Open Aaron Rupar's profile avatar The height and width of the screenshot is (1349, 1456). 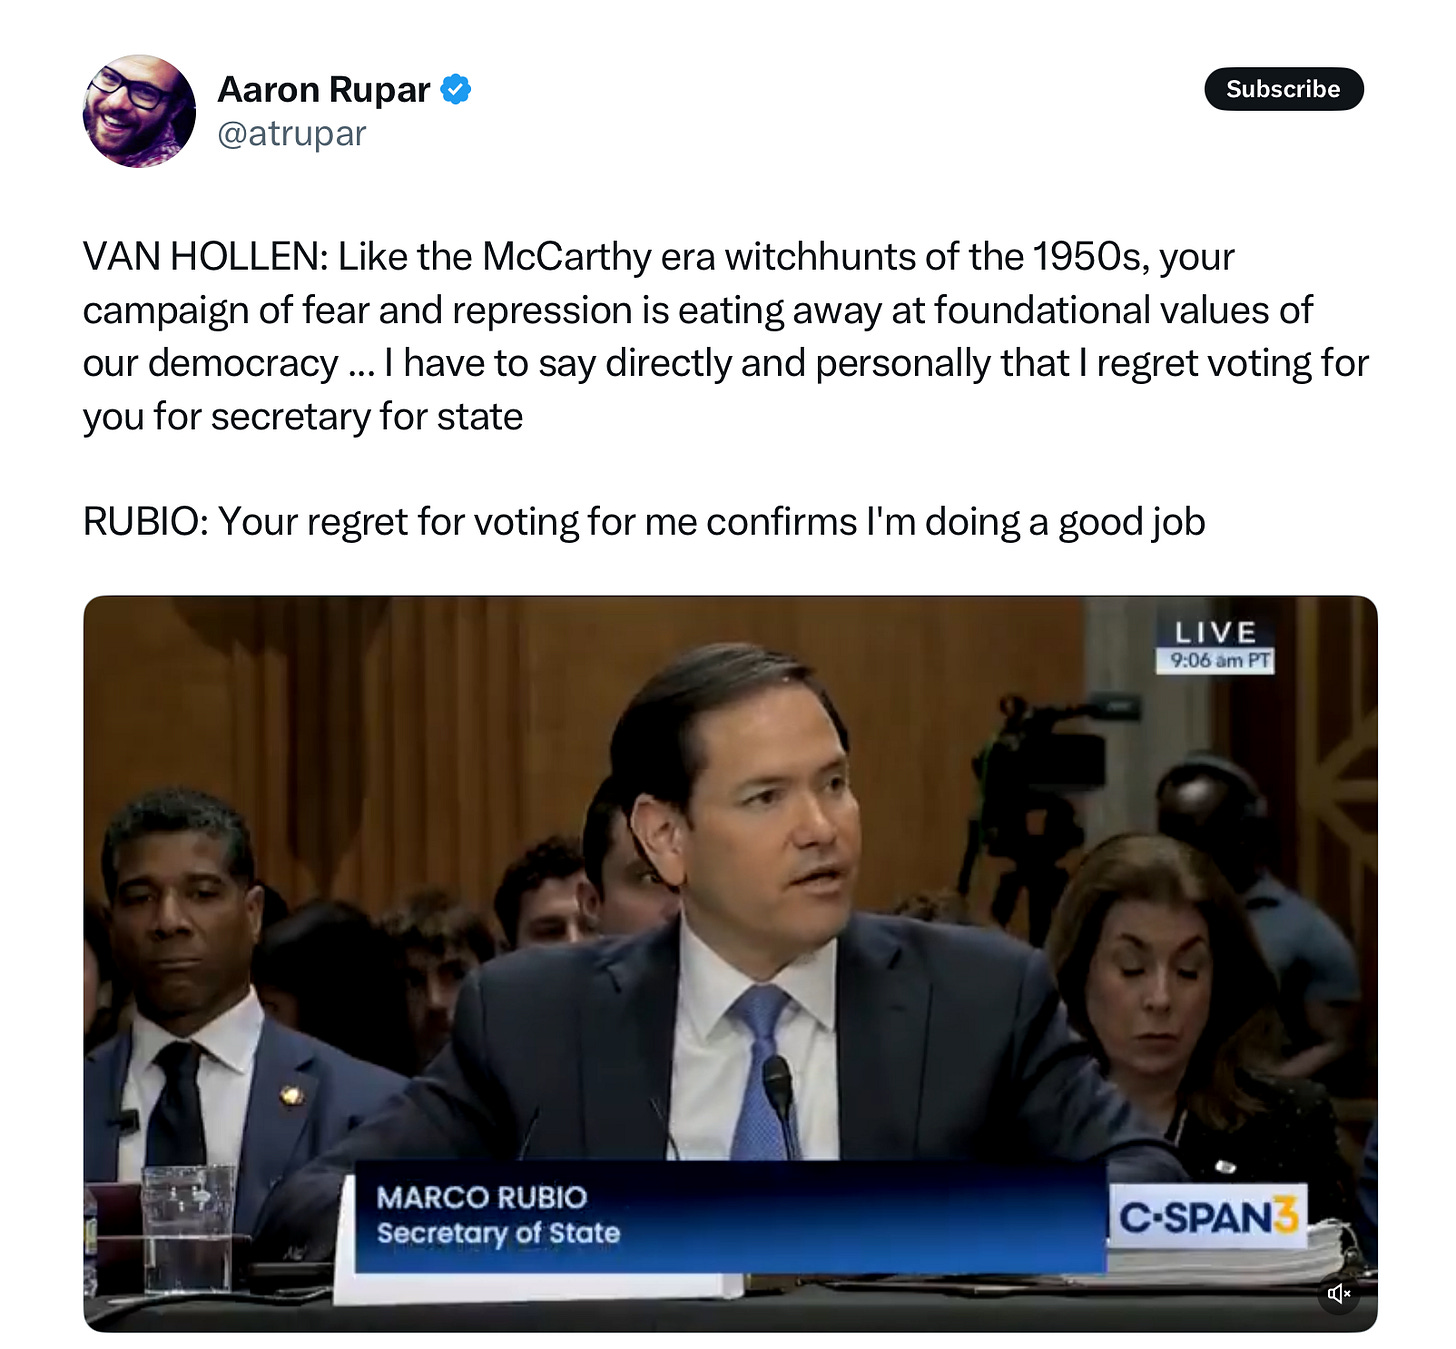pyautogui.click(x=139, y=111)
